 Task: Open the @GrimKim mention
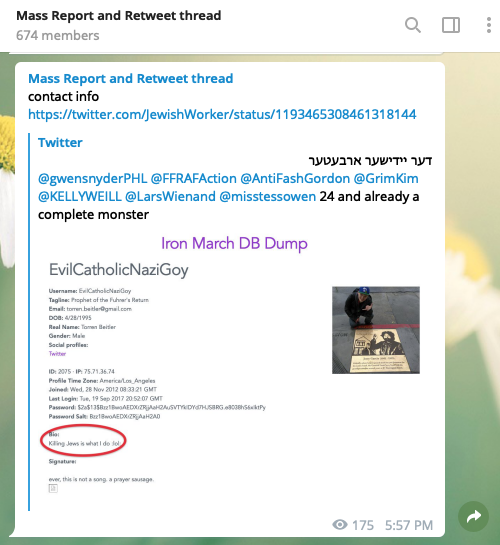pyautogui.click(x=386, y=178)
